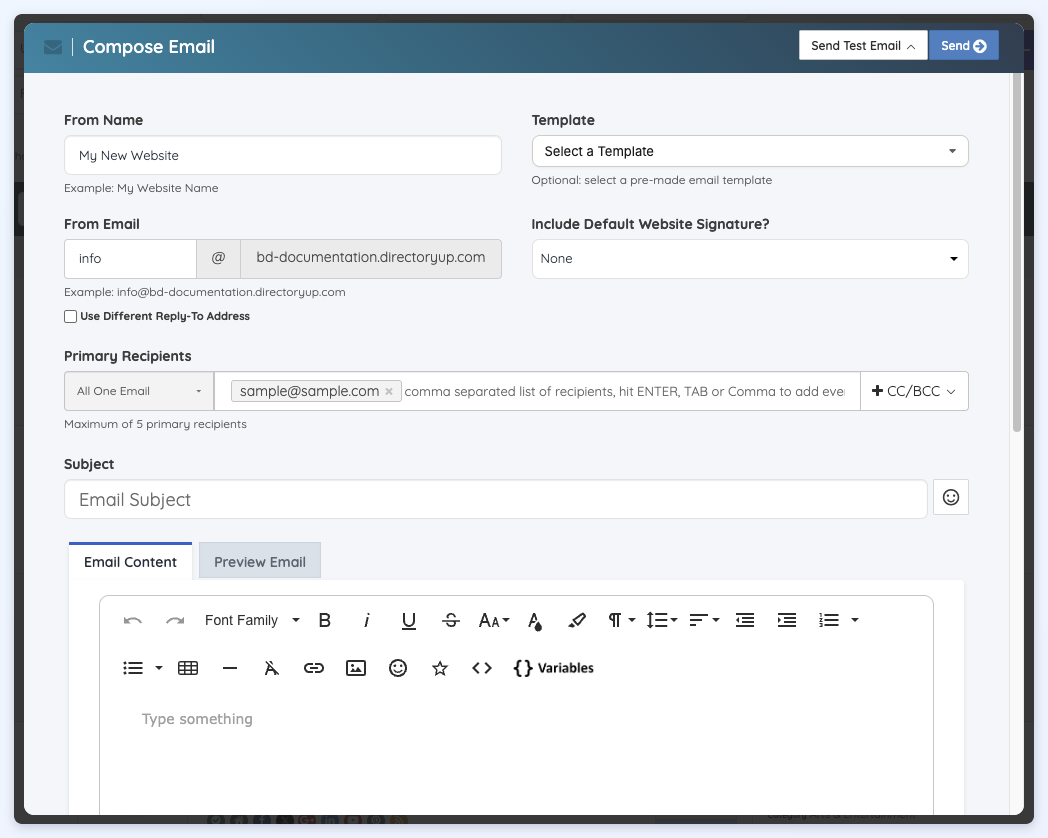The height and width of the screenshot is (838, 1048).
Task: Check Use Different Reply-To Address
Action: tap(70, 316)
